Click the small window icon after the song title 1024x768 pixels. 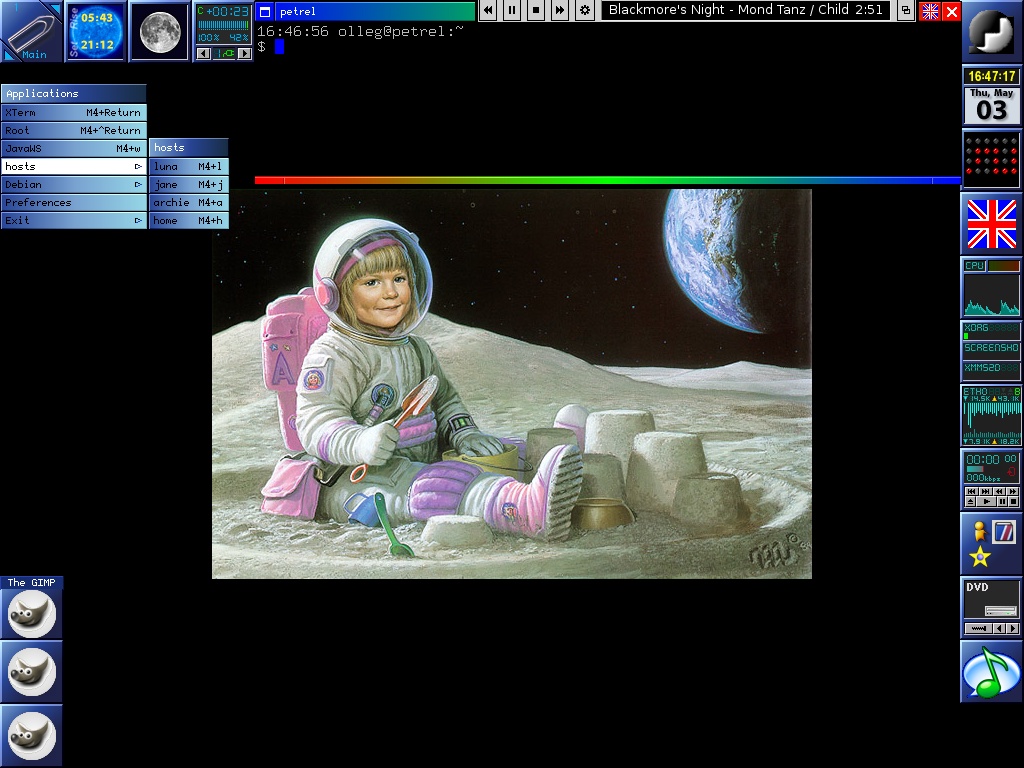tap(906, 10)
